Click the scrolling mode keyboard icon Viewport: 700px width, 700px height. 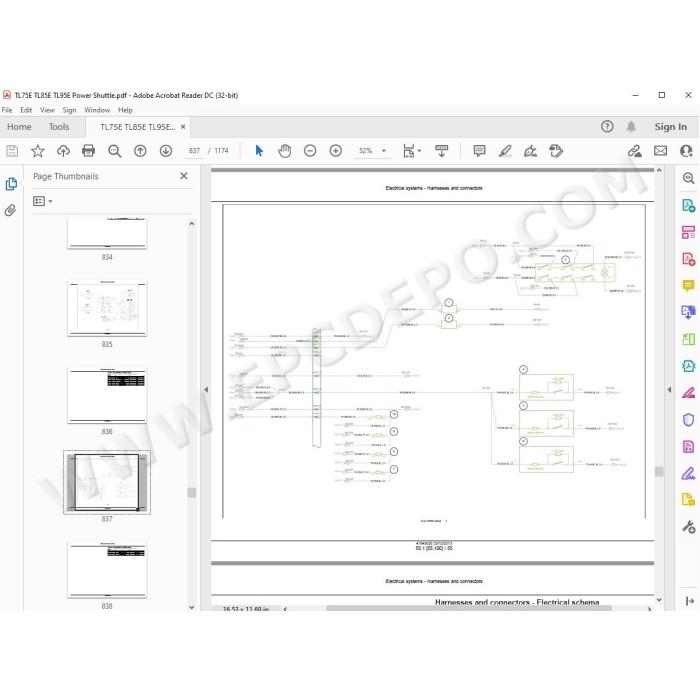tap(442, 151)
